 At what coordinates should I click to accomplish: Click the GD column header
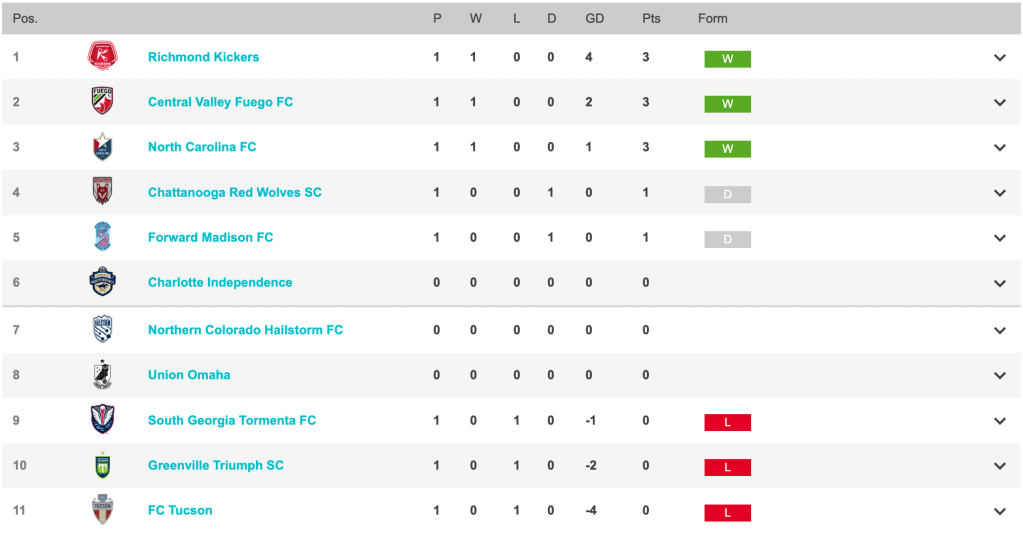click(594, 18)
